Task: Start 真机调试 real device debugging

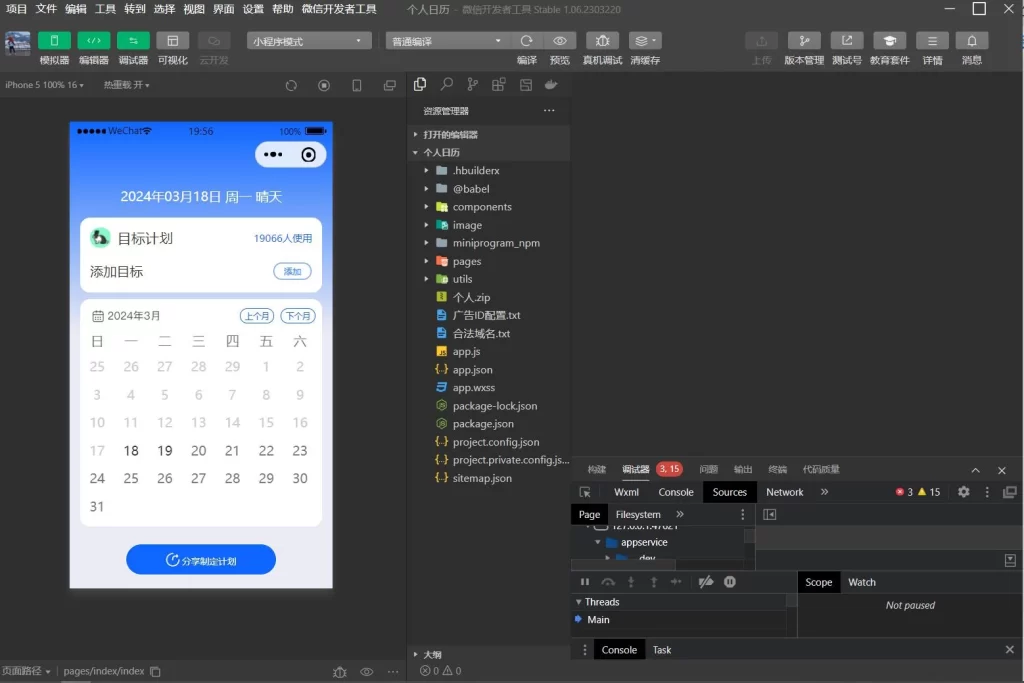Action: 601,40
